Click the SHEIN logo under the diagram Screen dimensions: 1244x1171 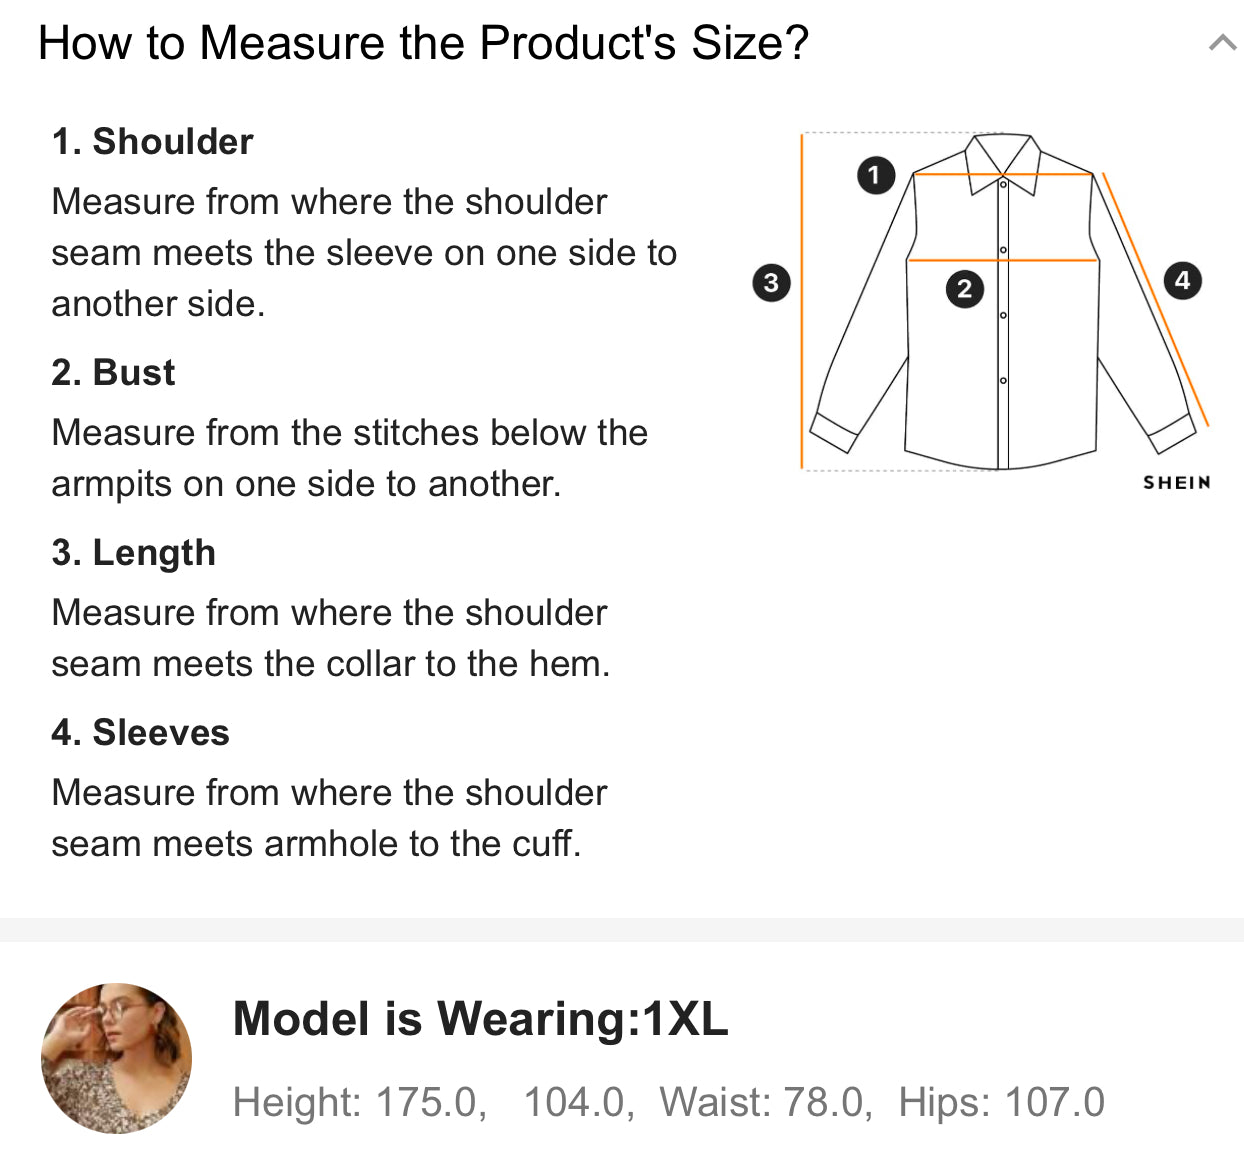coord(1176,483)
